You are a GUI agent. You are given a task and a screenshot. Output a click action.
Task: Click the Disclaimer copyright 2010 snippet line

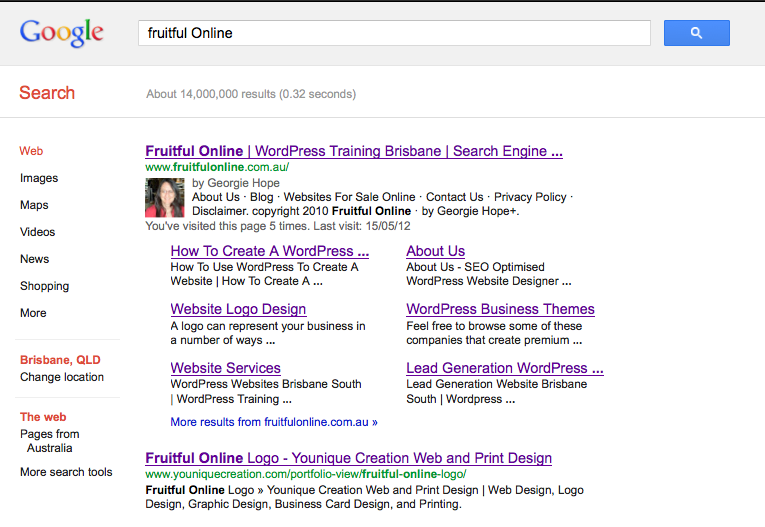356,211
